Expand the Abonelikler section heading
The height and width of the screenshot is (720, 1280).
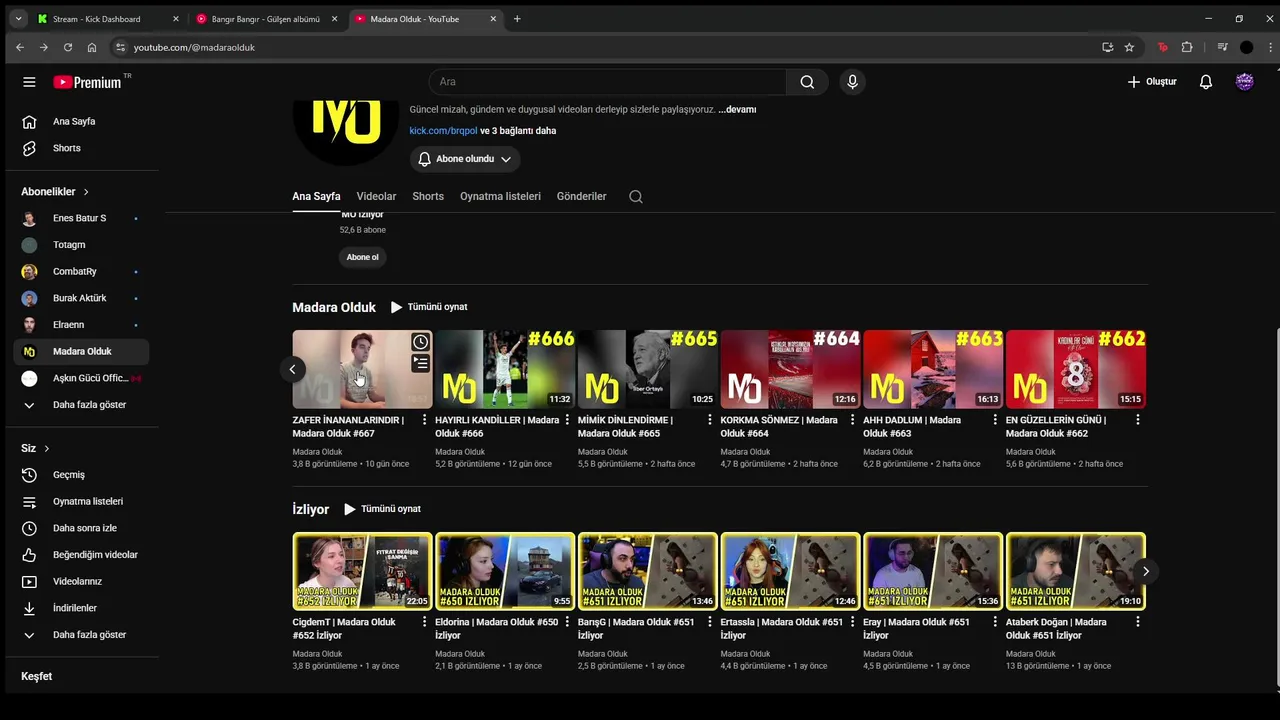point(55,192)
